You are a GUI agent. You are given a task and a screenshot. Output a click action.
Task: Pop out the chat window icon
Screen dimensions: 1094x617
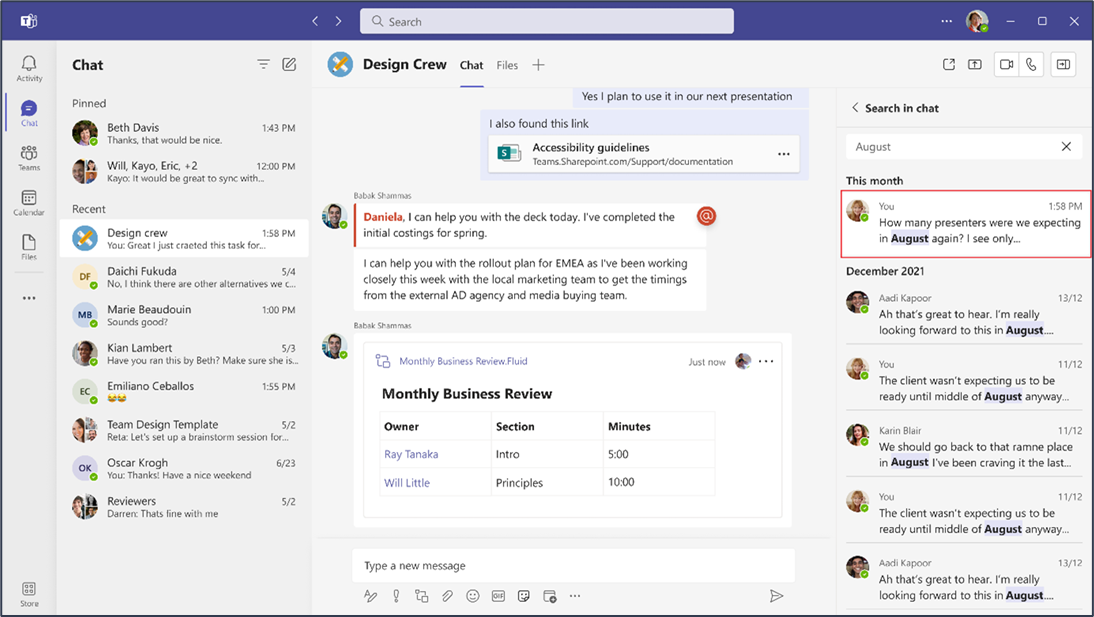click(949, 64)
